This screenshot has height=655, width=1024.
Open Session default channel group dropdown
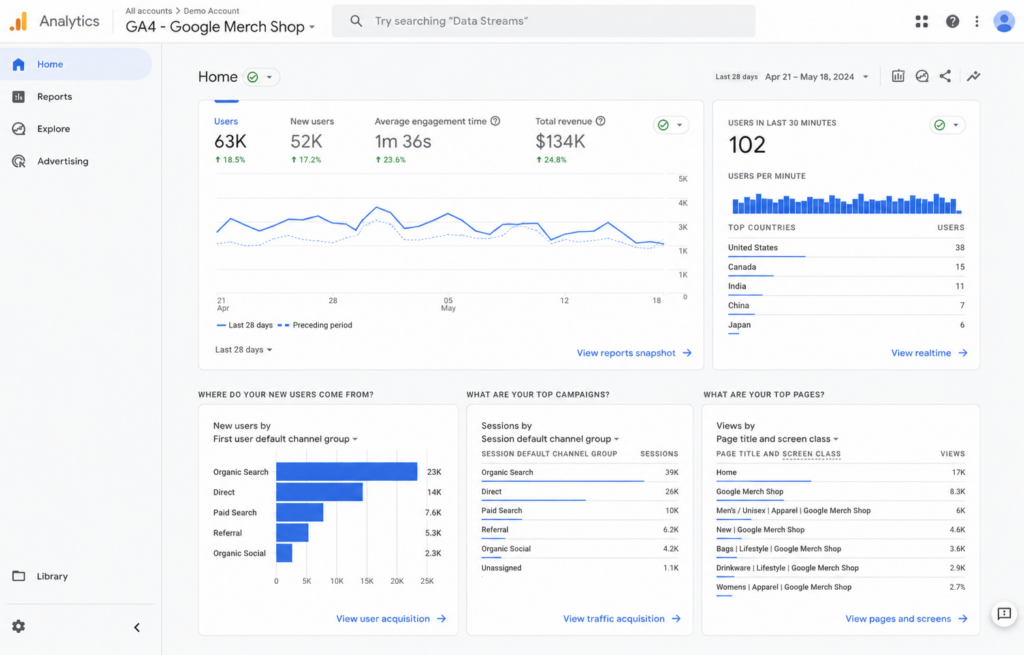click(x=550, y=439)
